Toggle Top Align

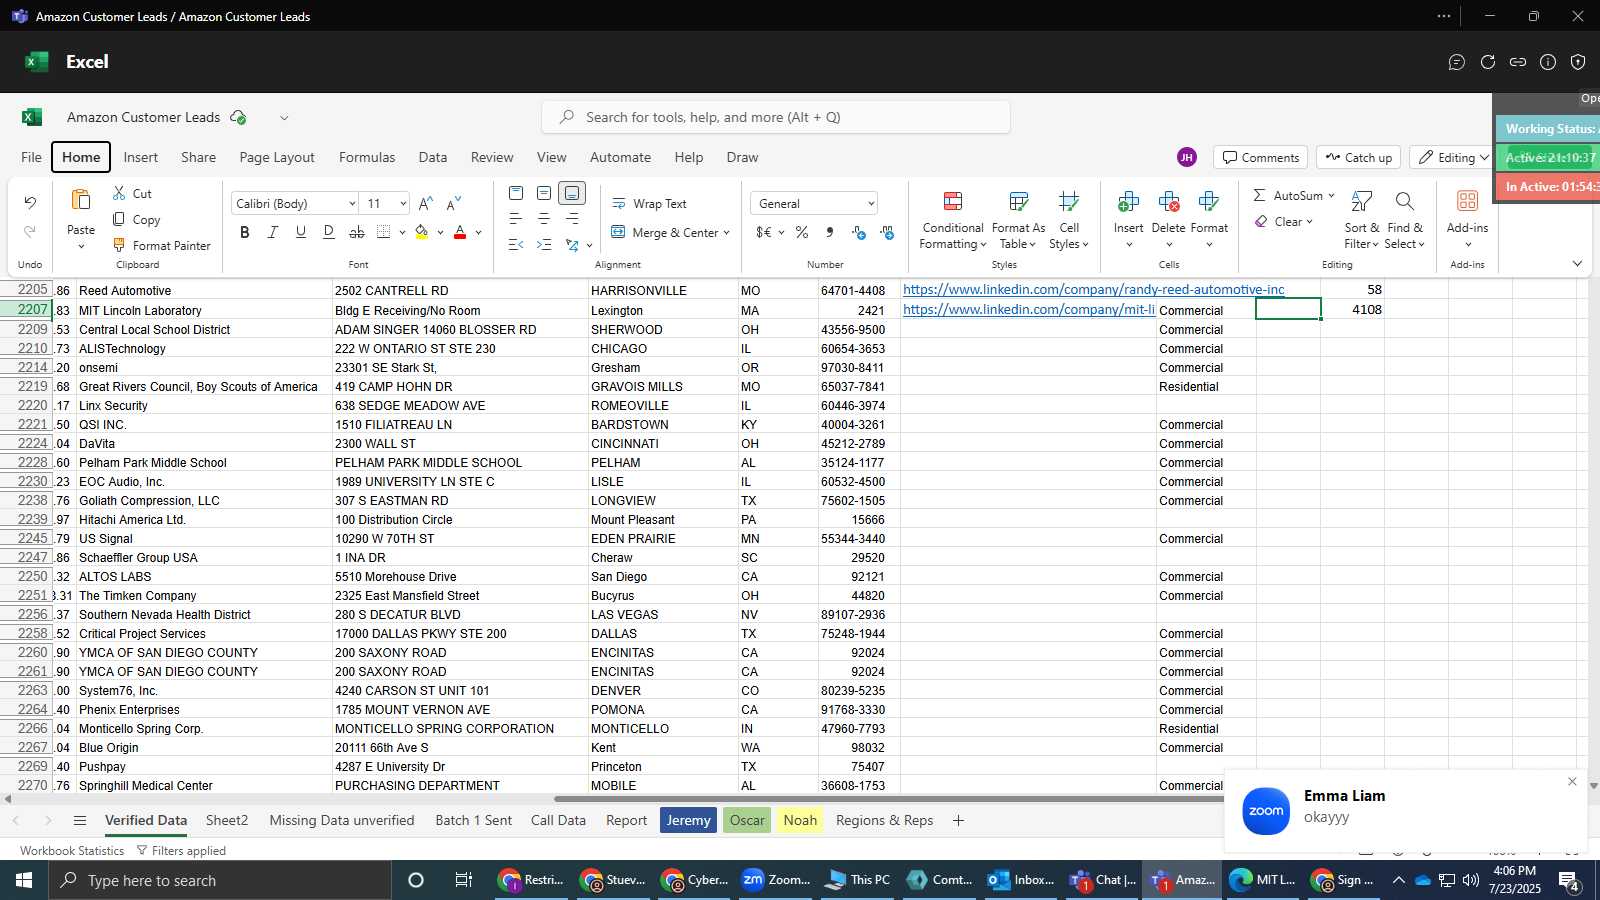(516, 193)
